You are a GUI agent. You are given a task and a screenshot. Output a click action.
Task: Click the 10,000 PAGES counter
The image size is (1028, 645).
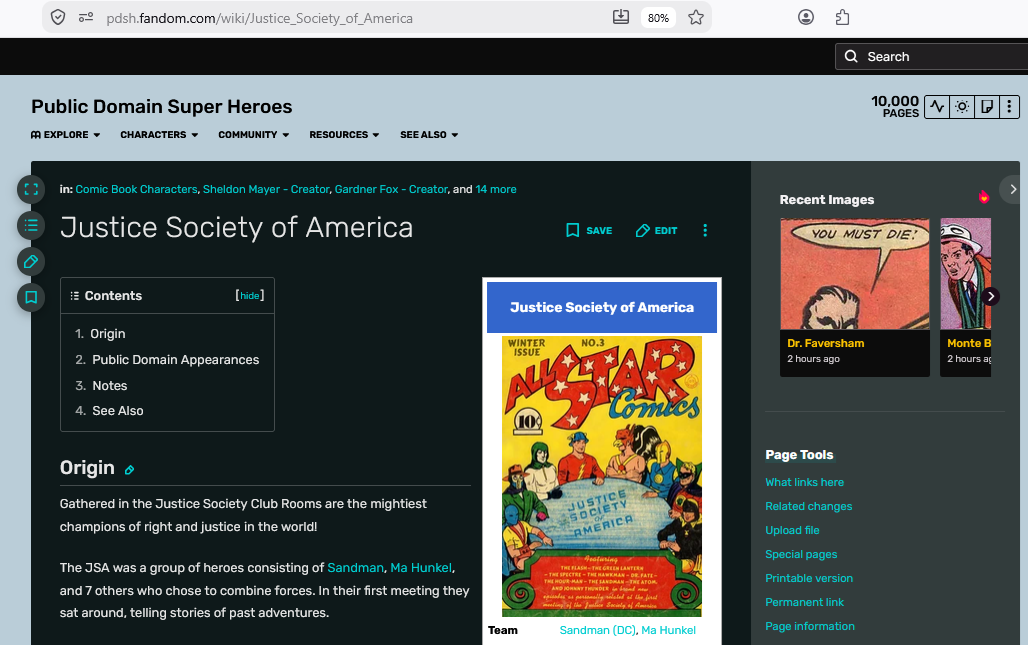click(x=895, y=106)
